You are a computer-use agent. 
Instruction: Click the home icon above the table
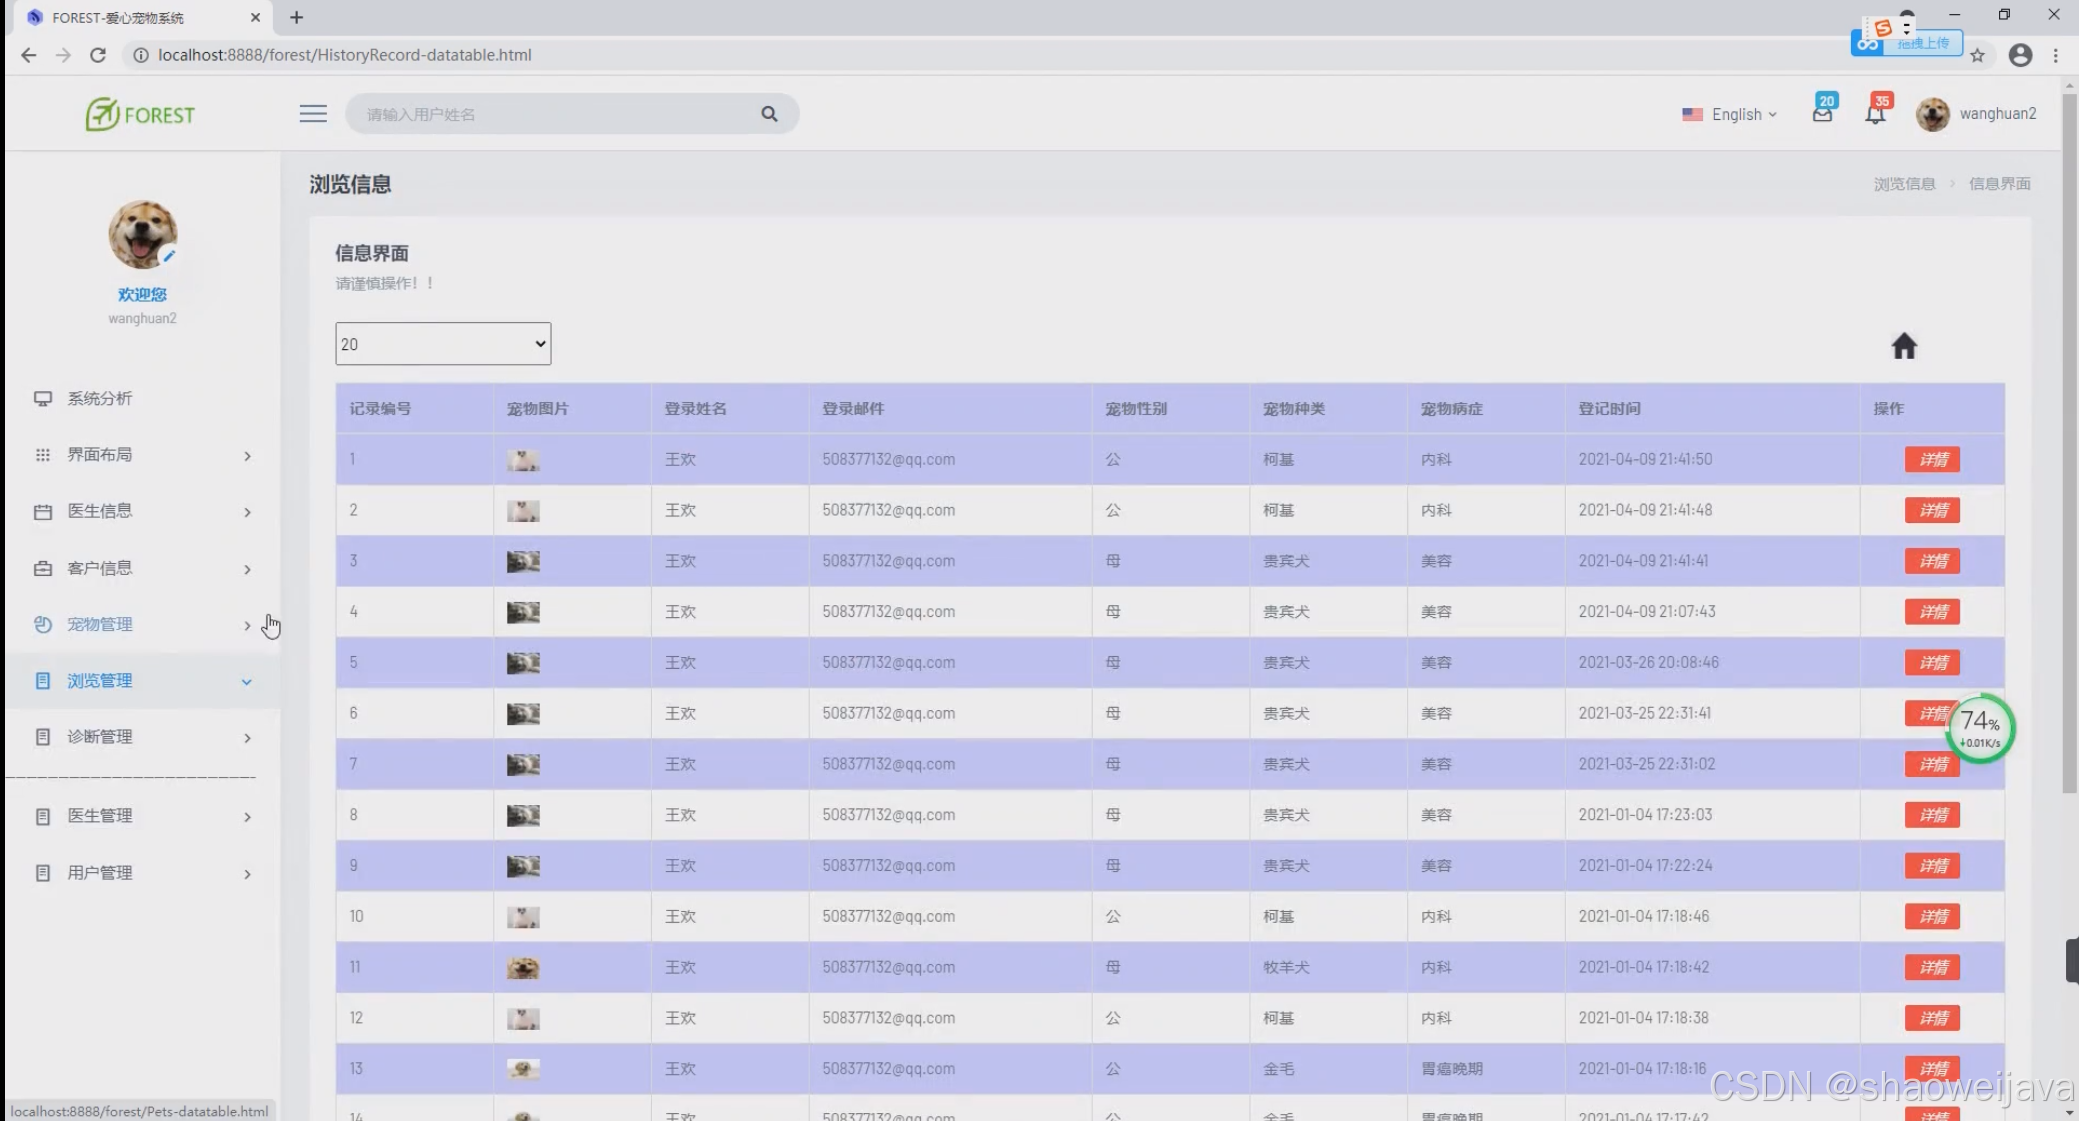click(1903, 346)
